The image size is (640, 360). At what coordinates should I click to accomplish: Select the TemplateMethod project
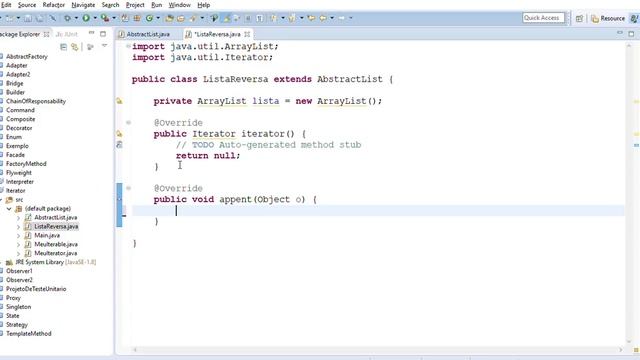coord(29,334)
